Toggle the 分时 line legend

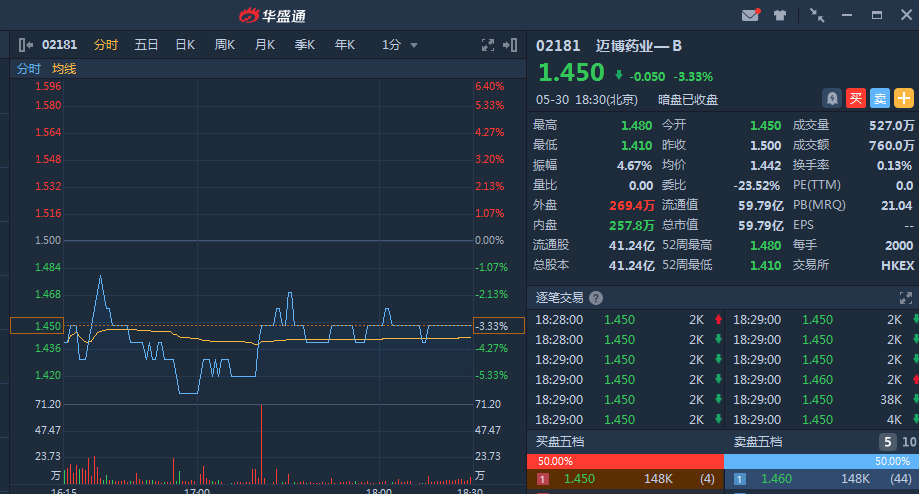pyautogui.click(x=28, y=69)
